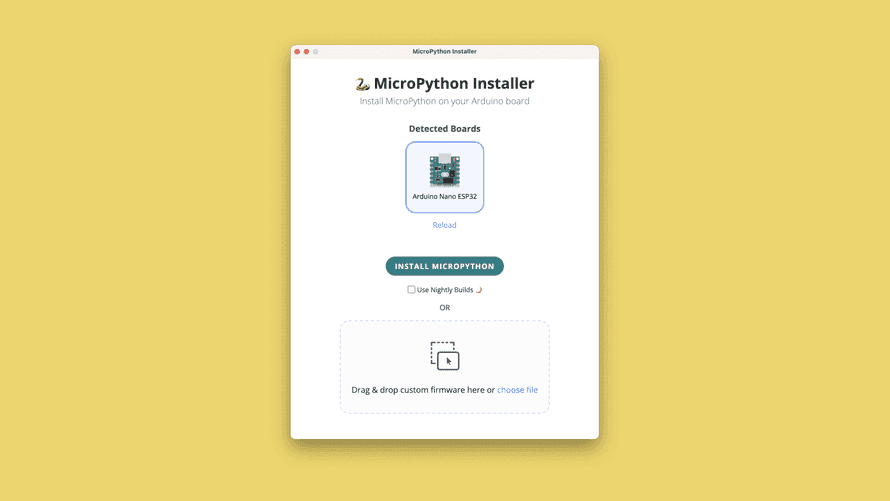
Task: Click the "MicroPython Installer" main heading
Action: pyautogui.click(x=454, y=83)
